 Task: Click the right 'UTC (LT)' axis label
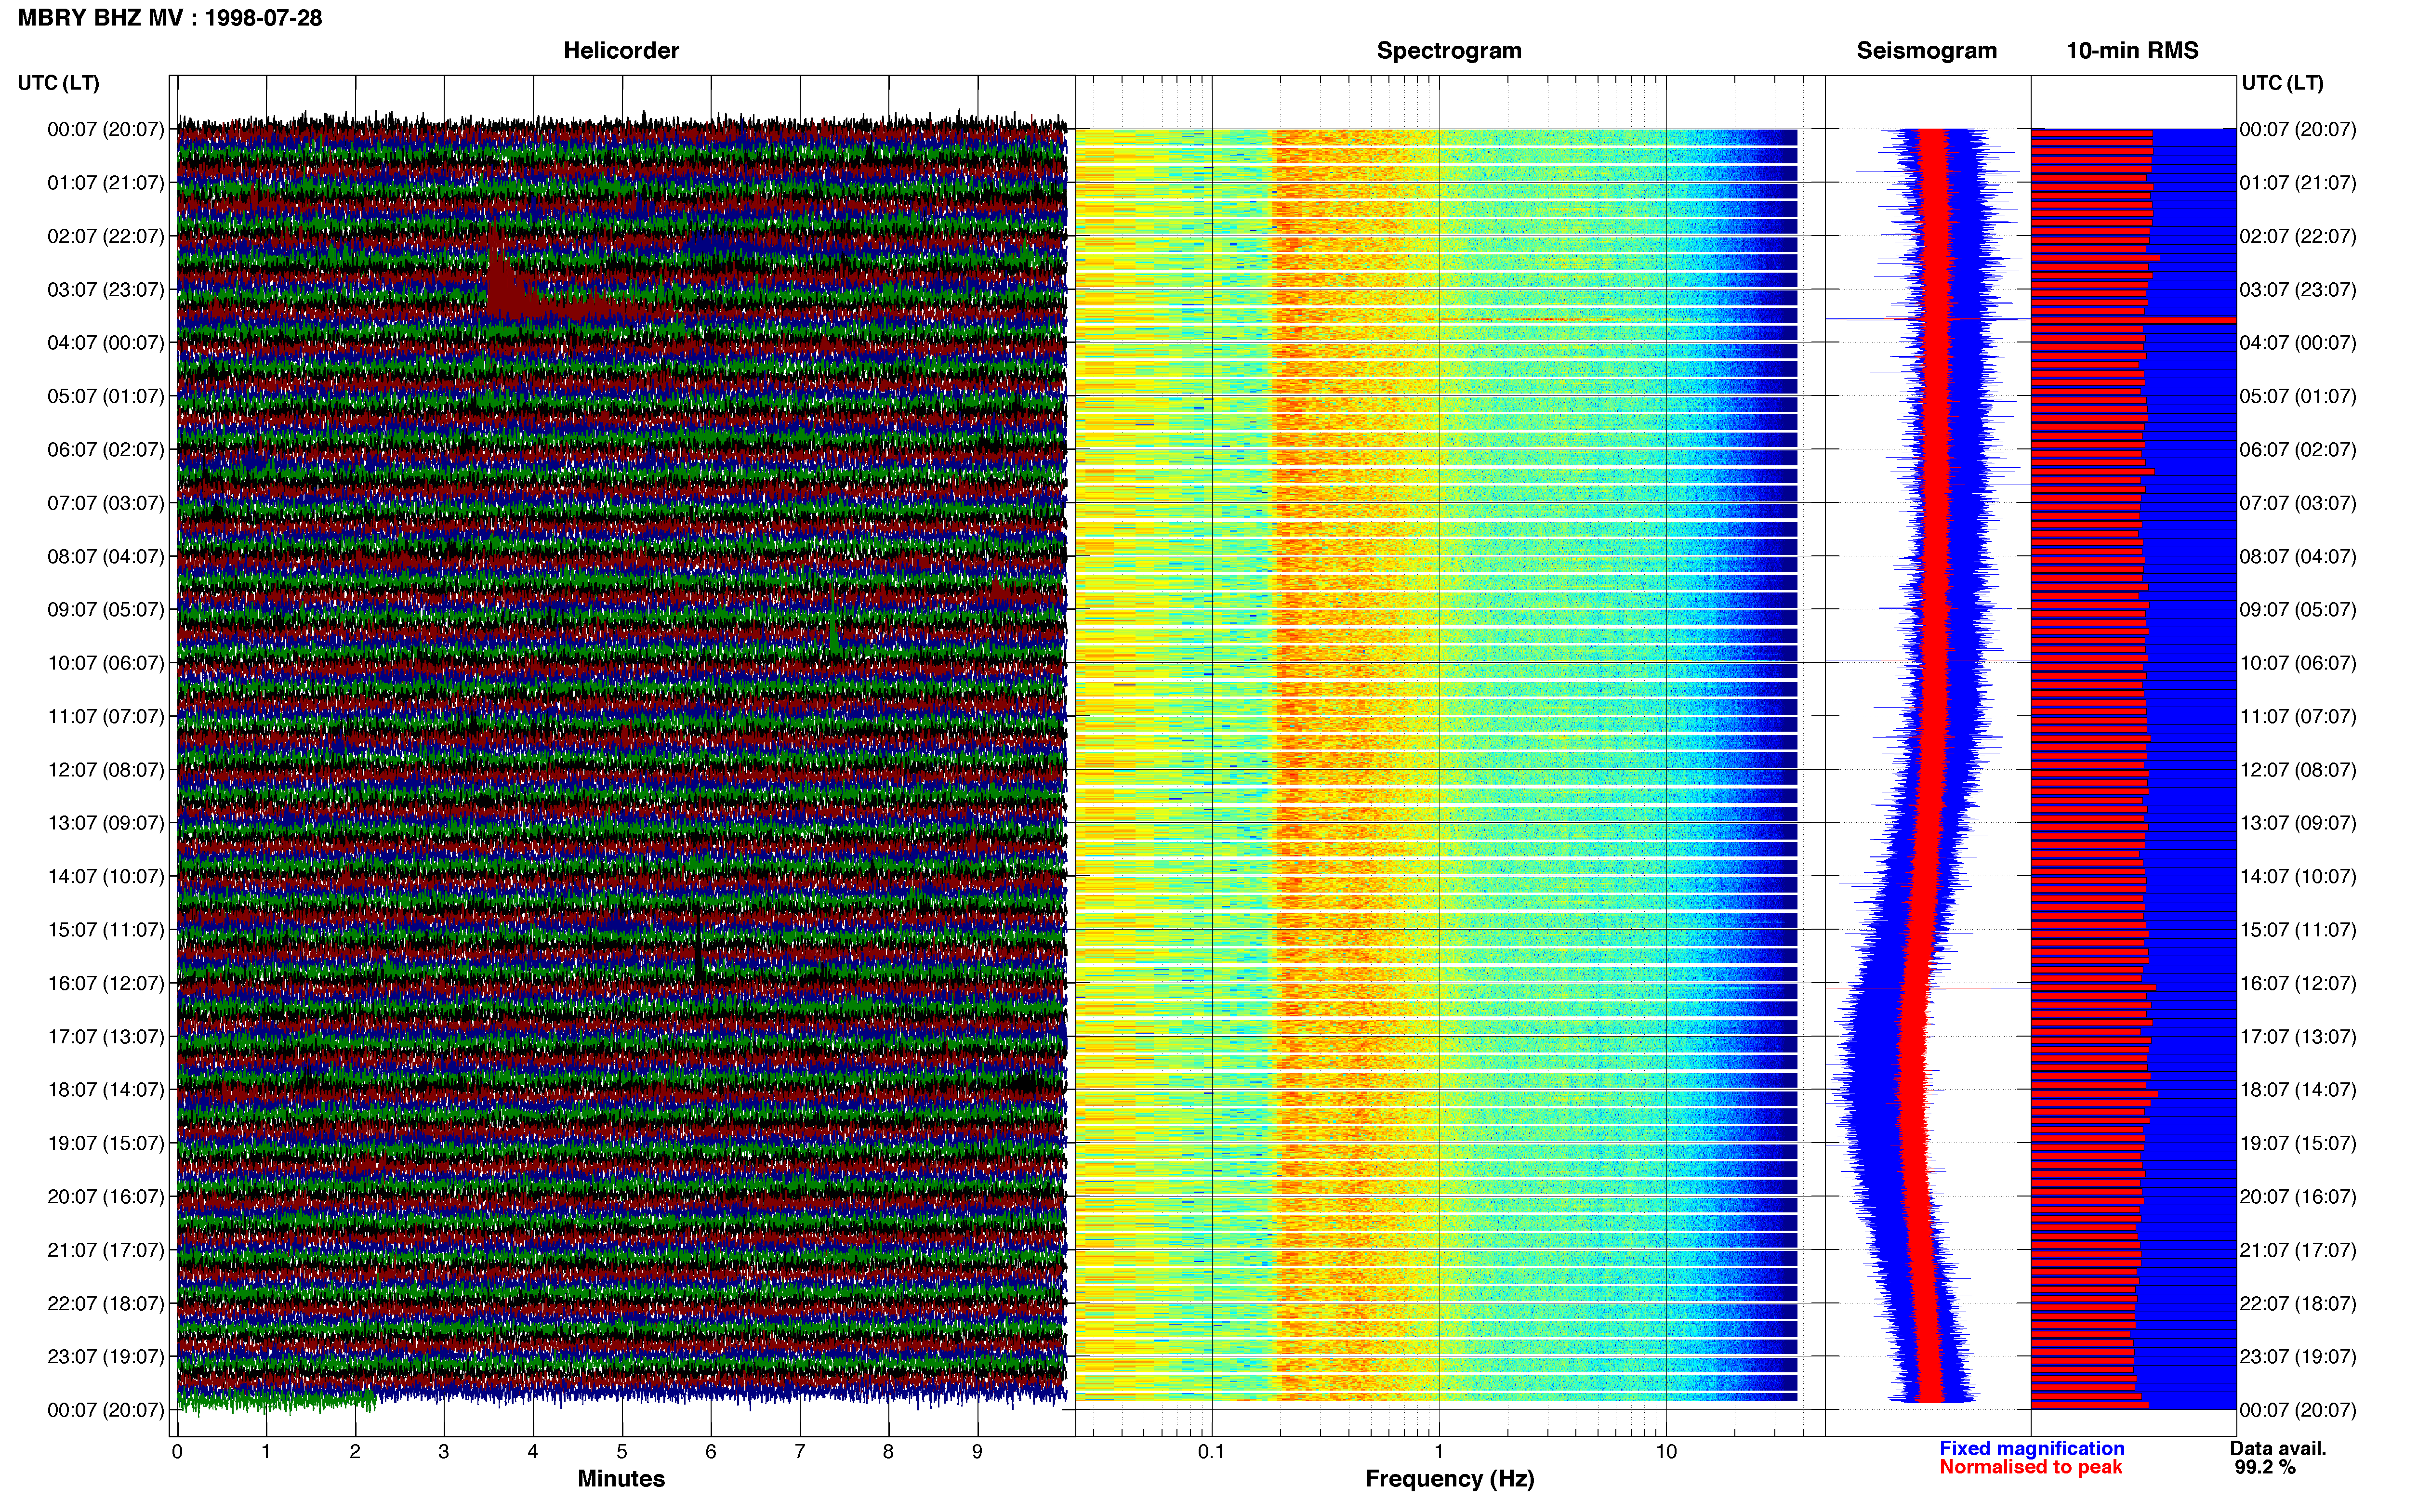coord(2282,83)
